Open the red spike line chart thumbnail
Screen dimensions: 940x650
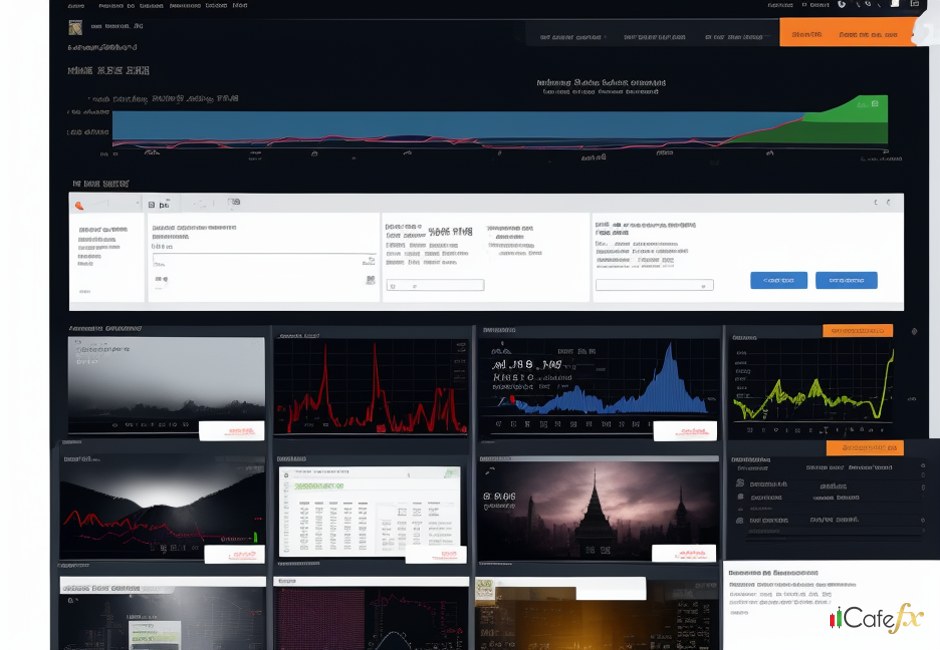[371, 387]
